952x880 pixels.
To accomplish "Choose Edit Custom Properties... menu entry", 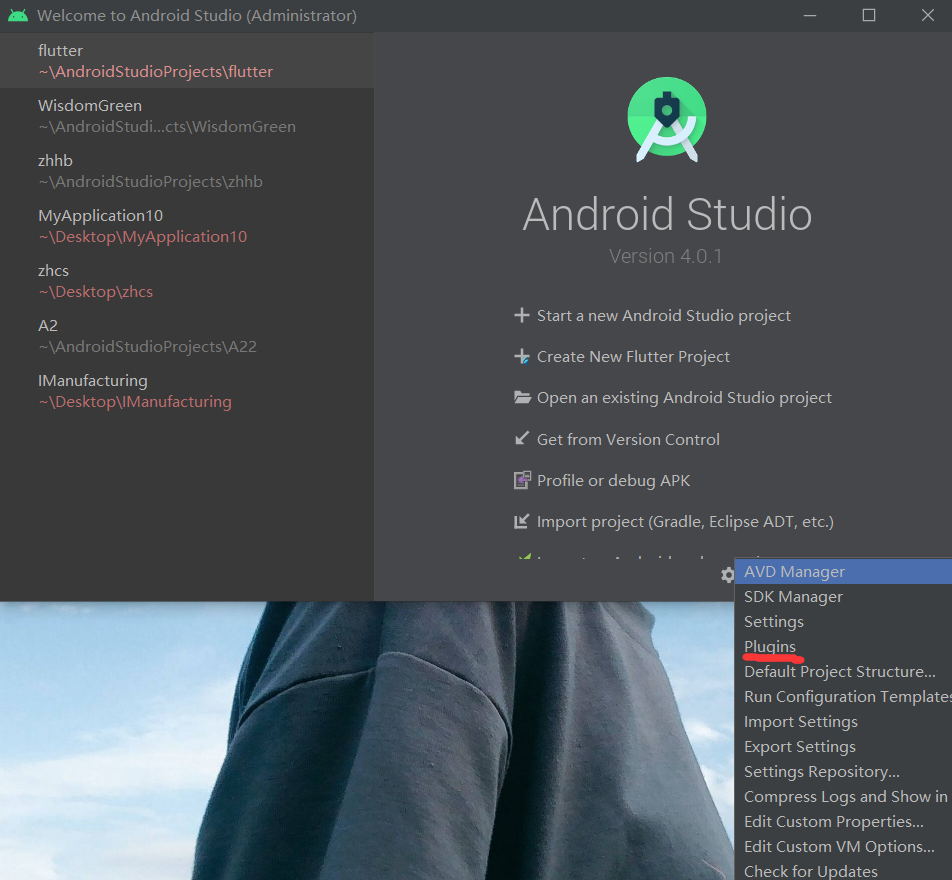I will 843,821.
